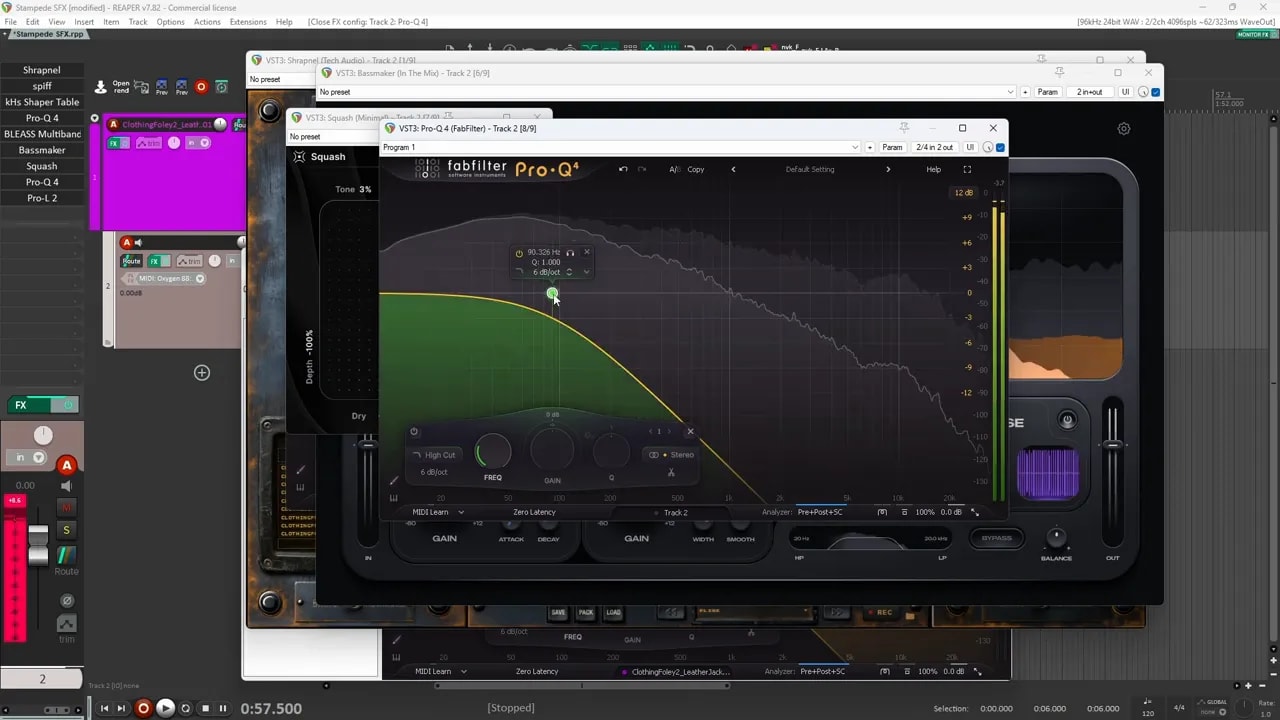1280x720 pixels.
Task: Open Actions menu
Action: click(x=207, y=21)
